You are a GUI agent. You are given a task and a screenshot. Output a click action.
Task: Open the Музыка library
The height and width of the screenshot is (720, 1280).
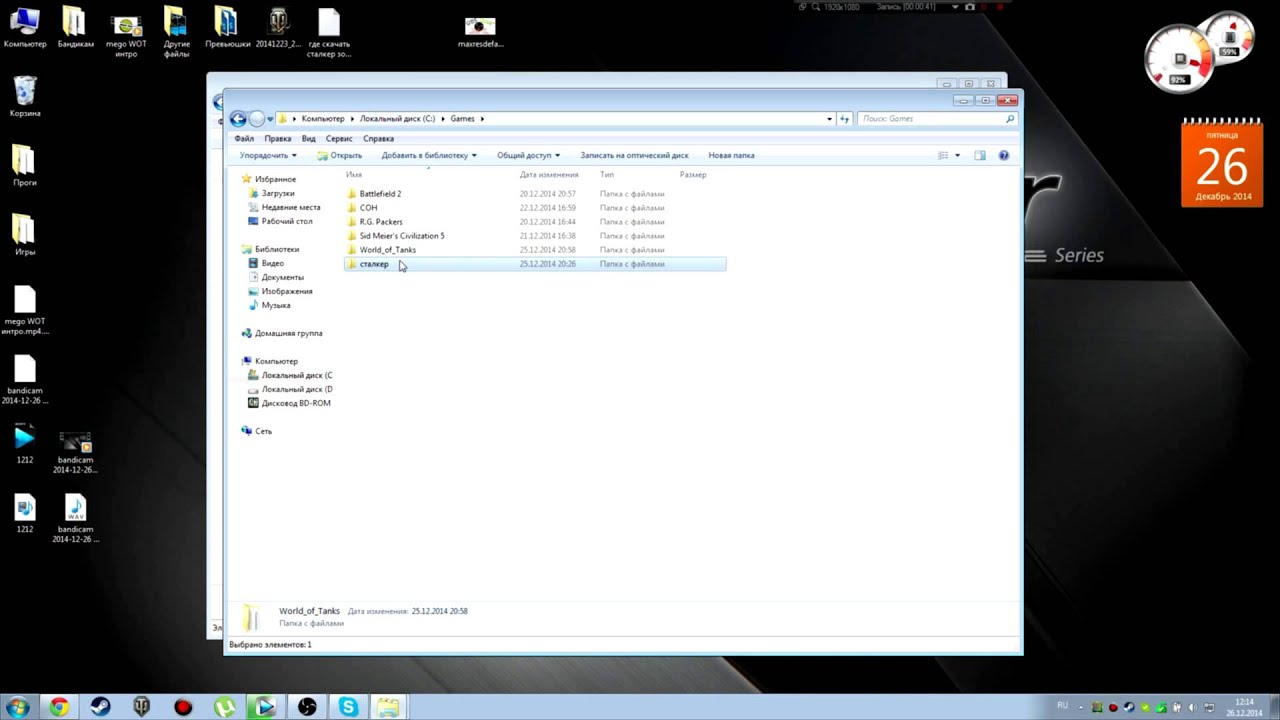275,305
